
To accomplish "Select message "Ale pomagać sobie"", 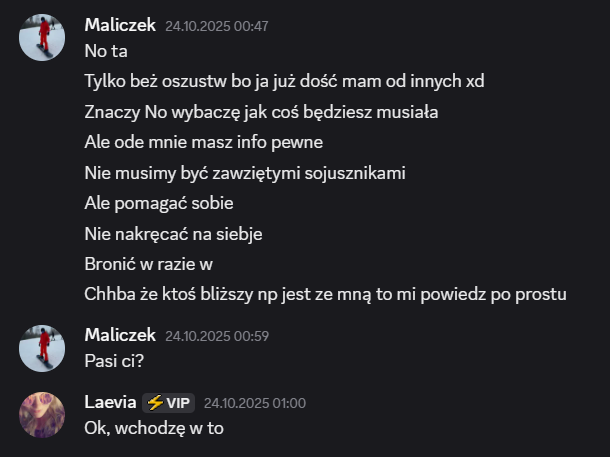I will point(159,203).
